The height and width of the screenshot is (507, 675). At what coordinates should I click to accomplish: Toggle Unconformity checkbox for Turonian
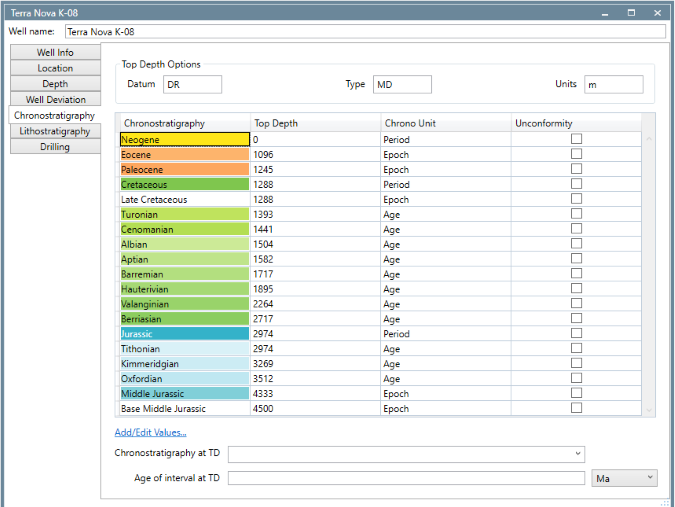576,213
